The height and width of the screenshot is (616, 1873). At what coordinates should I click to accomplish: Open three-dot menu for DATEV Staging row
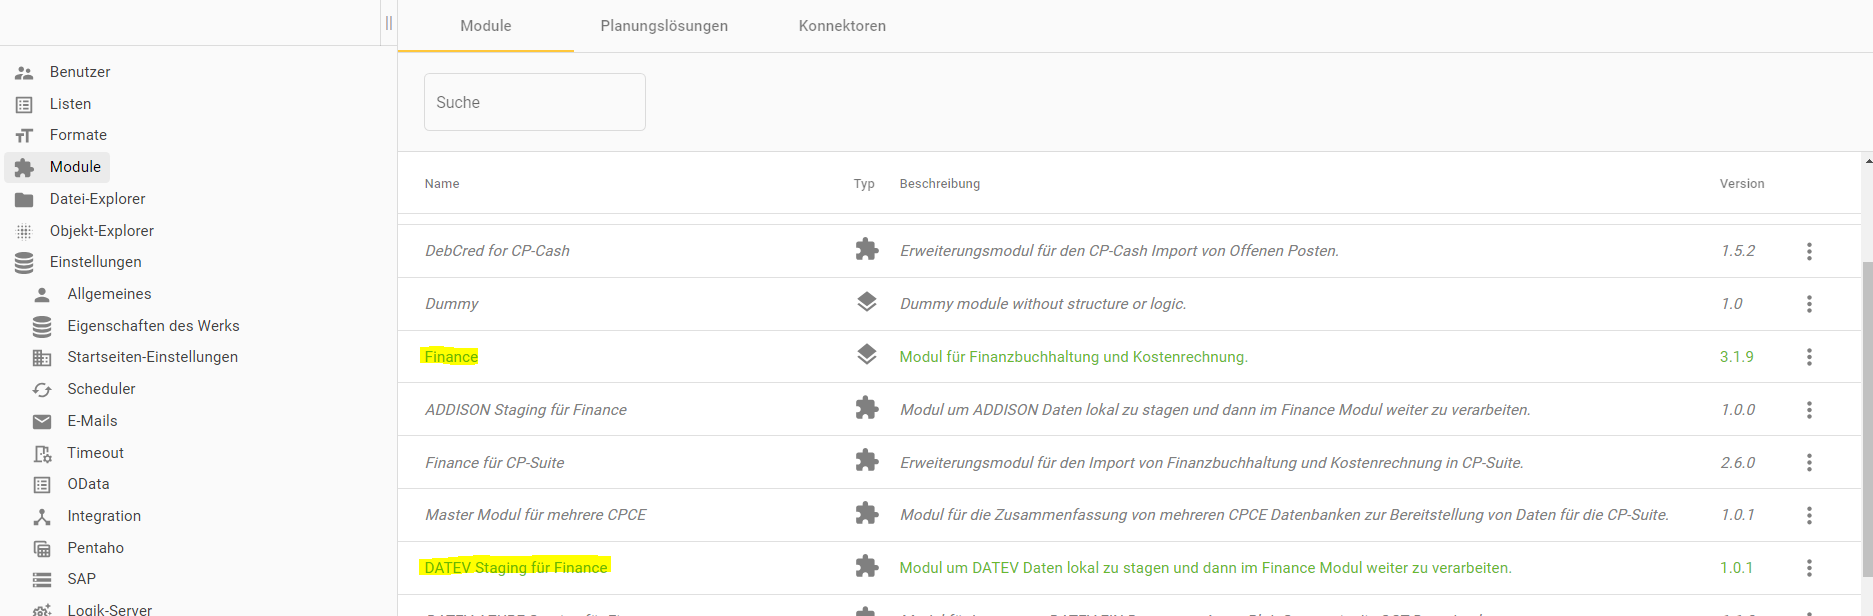[x=1809, y=568]
